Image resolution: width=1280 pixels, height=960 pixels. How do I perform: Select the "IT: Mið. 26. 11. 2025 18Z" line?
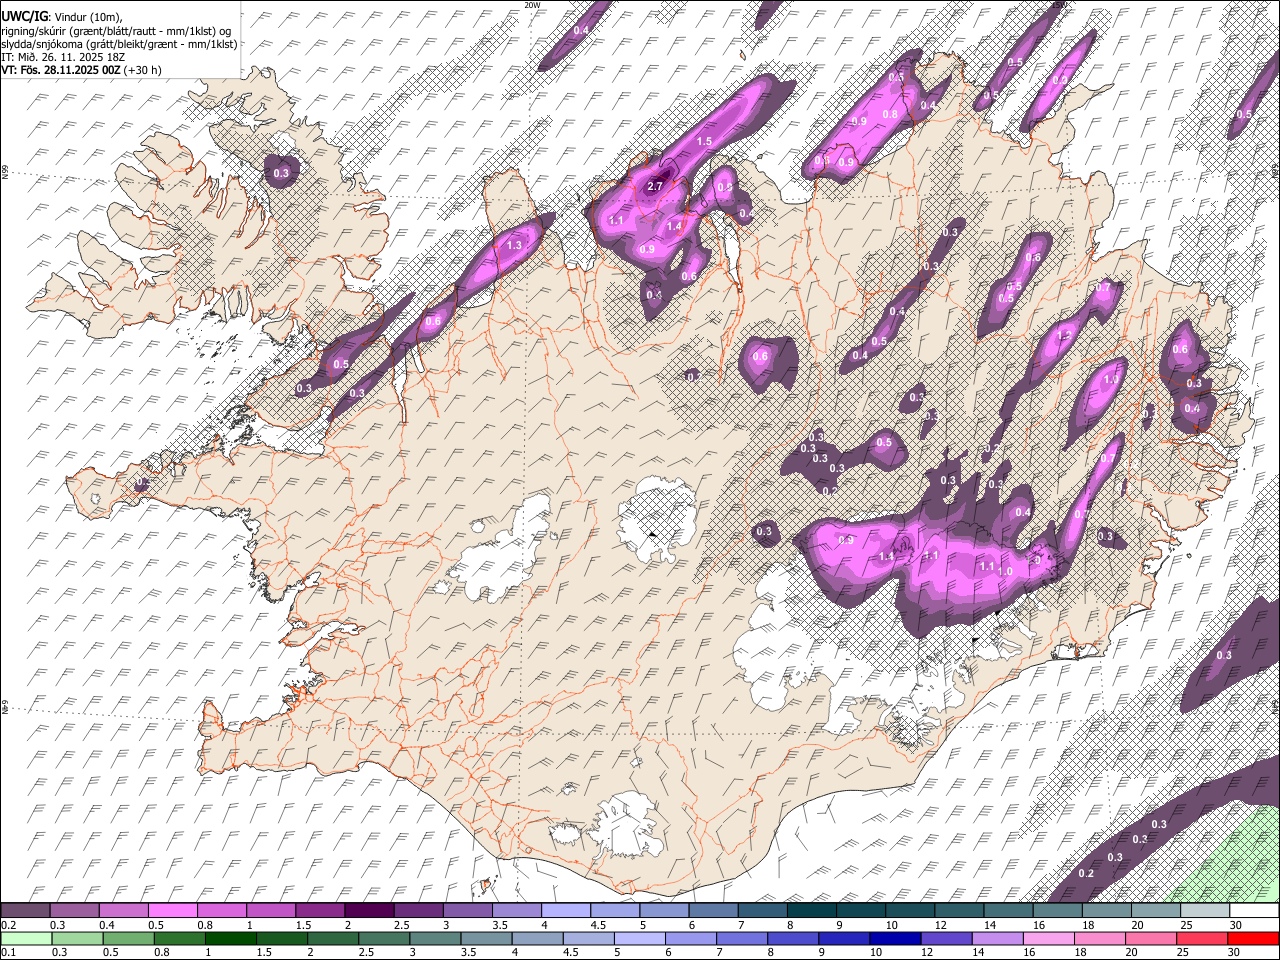[x=63, y=57]
